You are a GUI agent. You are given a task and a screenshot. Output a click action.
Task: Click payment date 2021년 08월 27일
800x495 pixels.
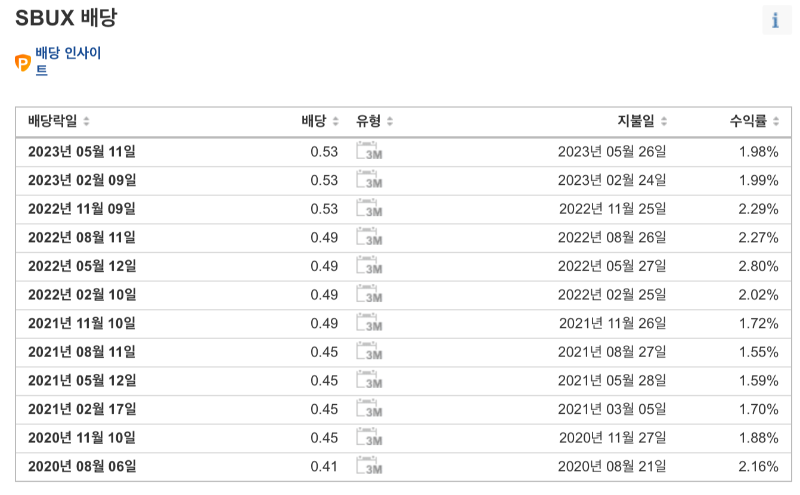click(612, 352)
